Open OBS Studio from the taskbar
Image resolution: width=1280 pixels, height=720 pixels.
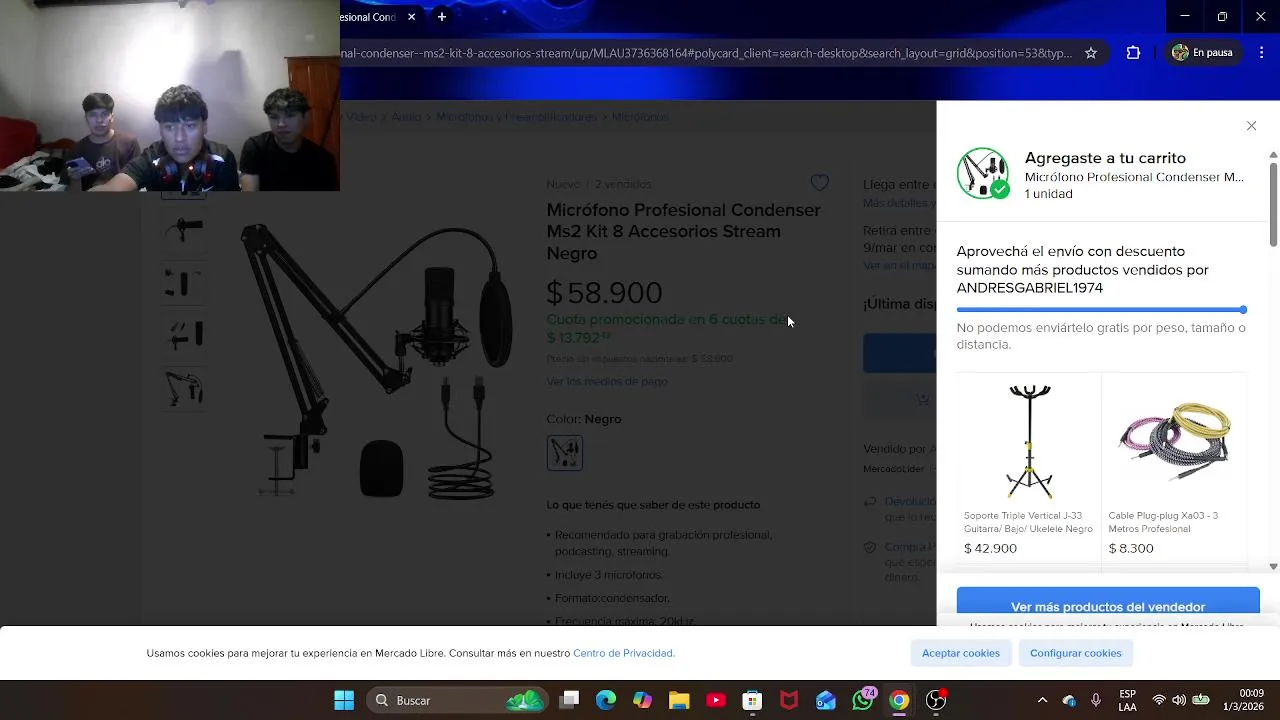coord(936,700)
